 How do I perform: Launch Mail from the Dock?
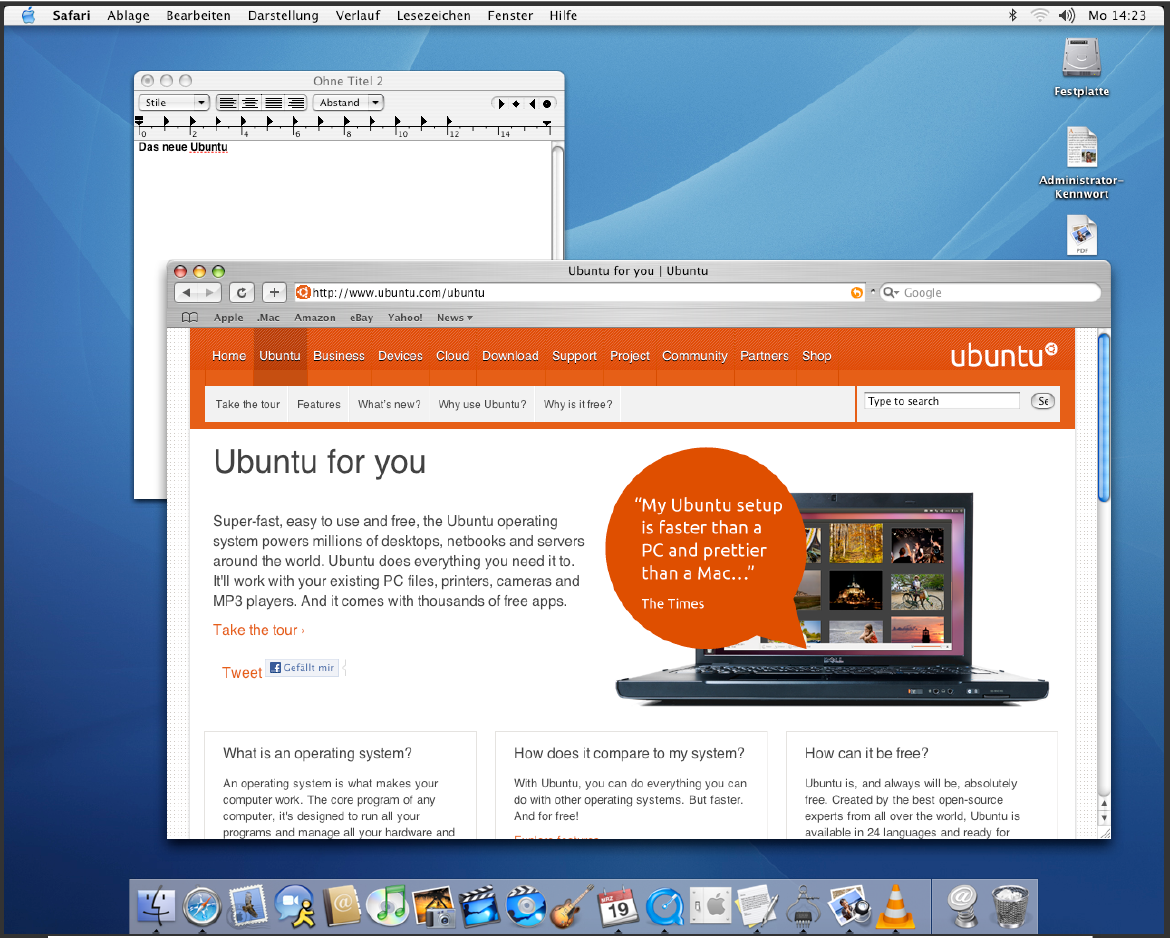point(248,906)
